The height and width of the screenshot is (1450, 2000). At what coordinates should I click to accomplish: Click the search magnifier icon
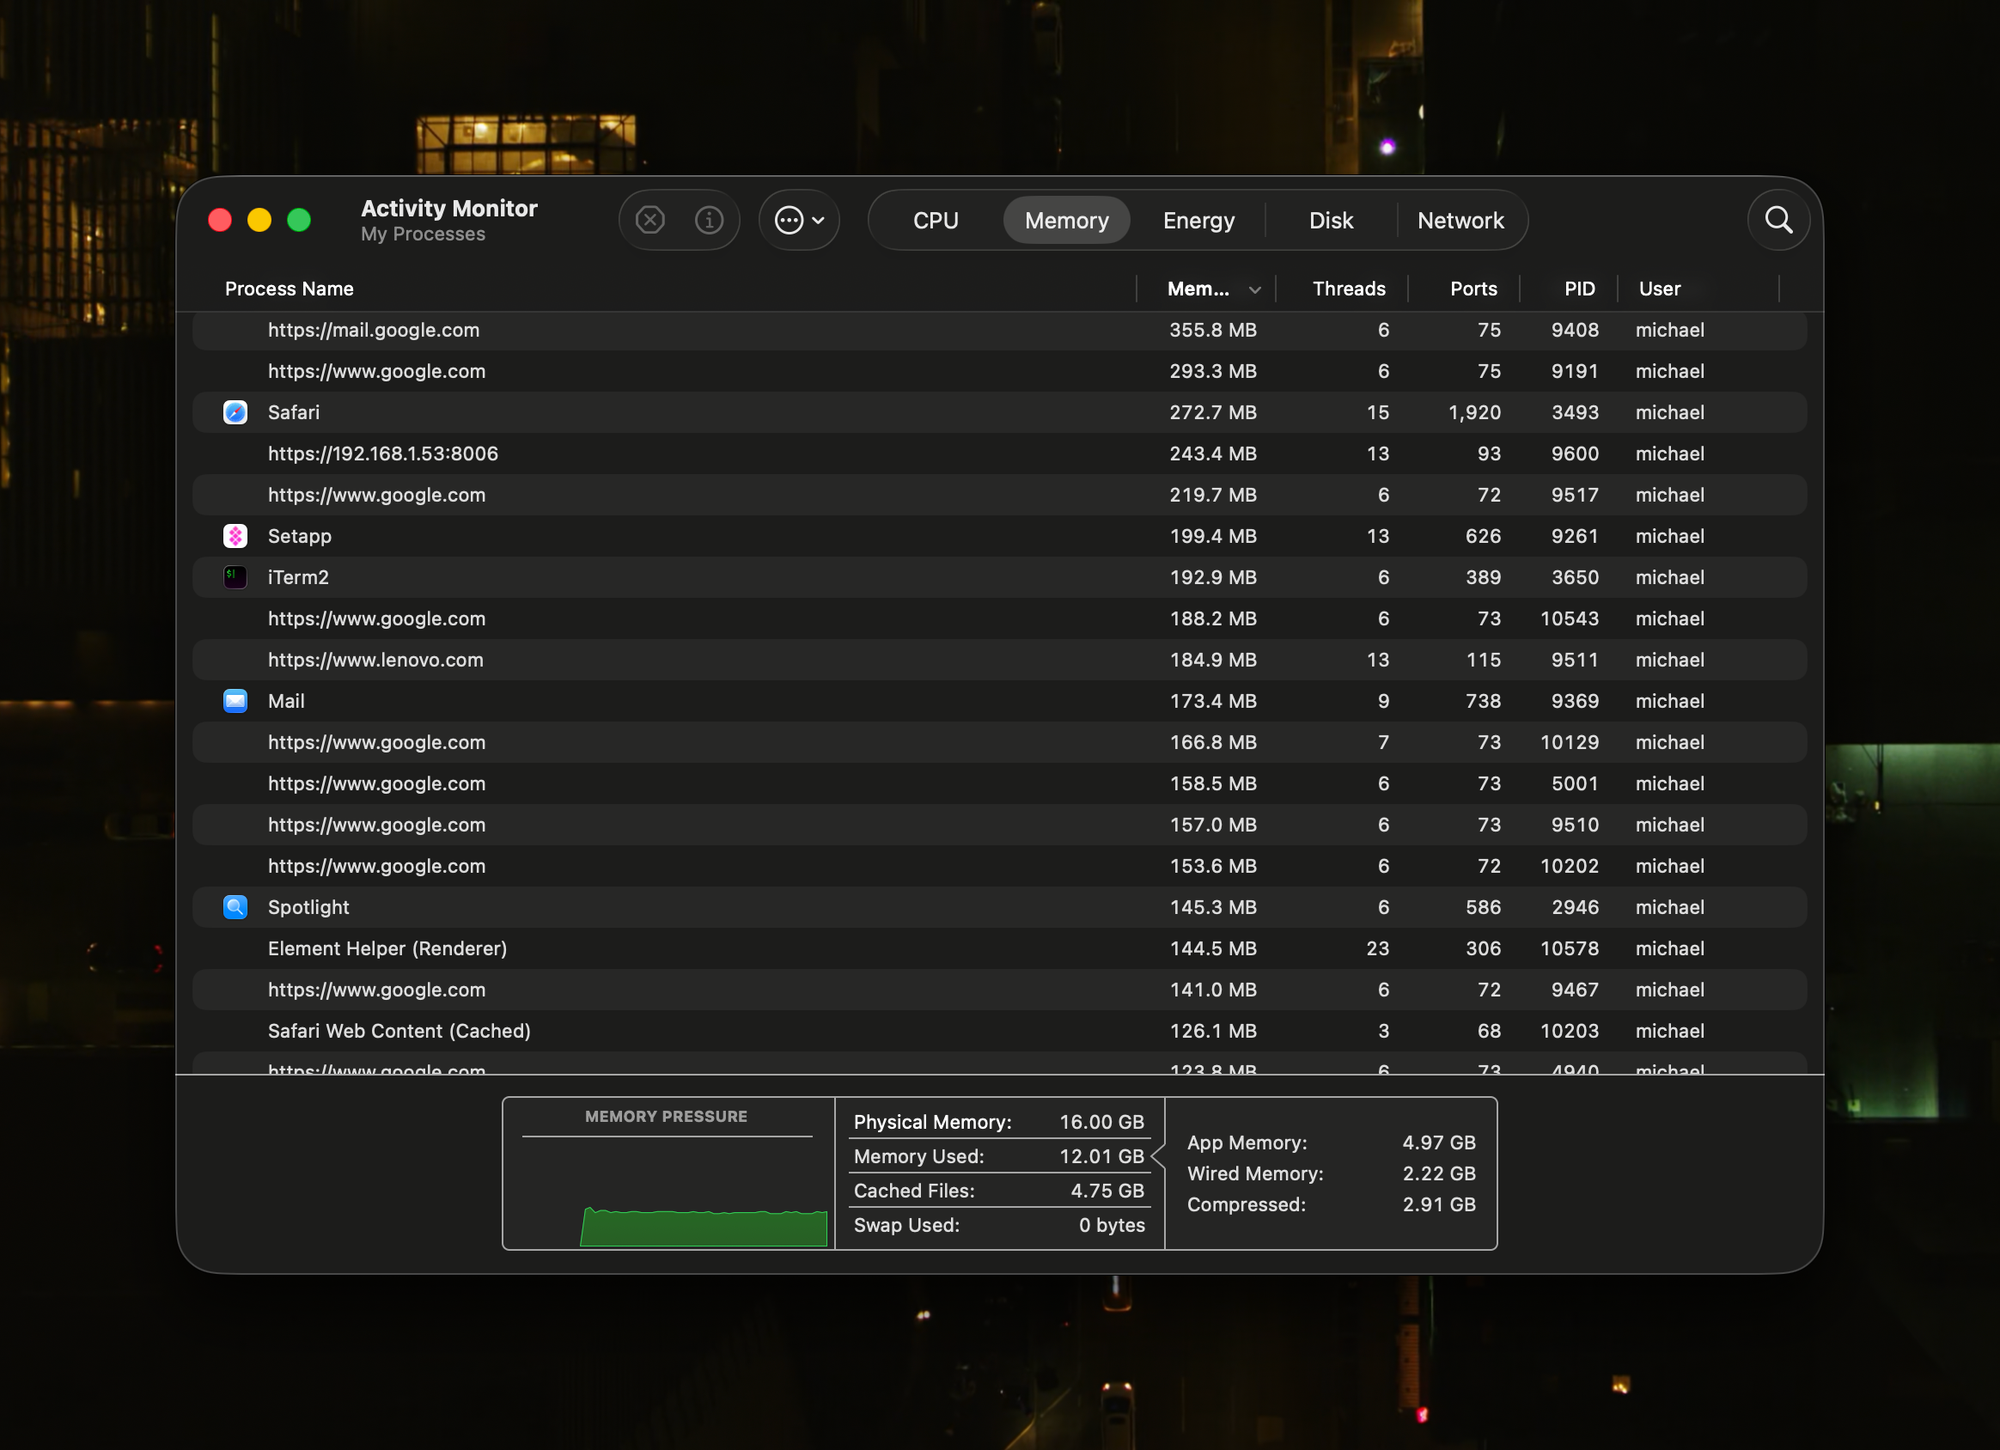pyautogui.click(x=1778, y=220)
